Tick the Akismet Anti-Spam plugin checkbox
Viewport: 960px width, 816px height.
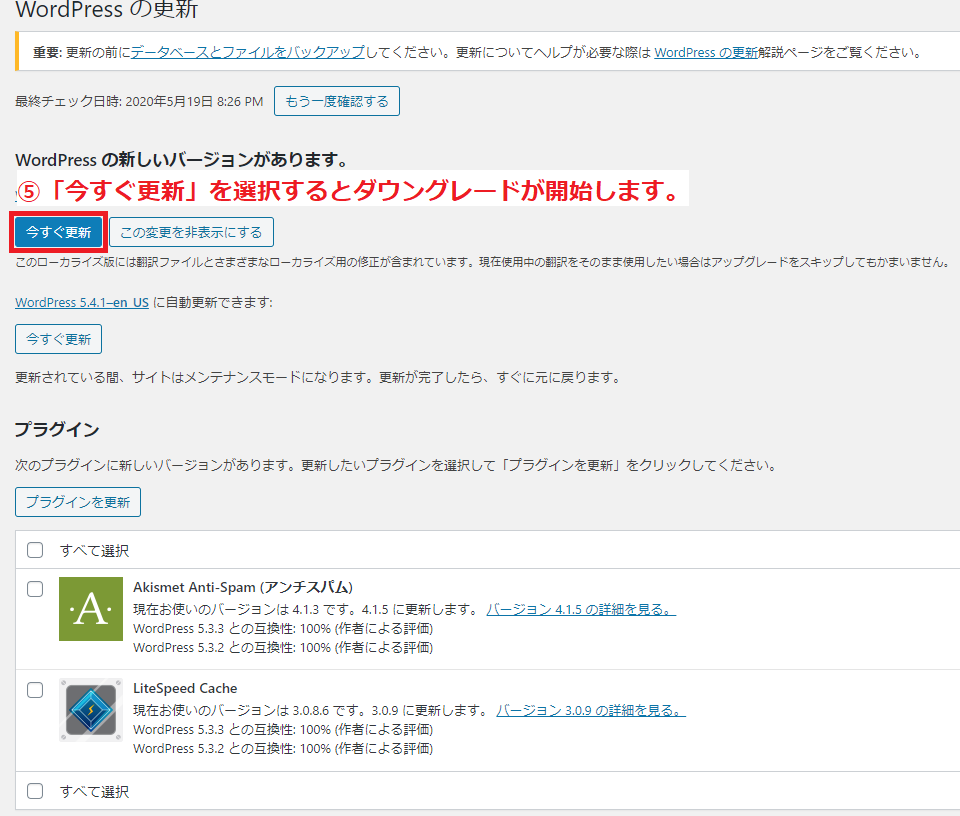35,589
